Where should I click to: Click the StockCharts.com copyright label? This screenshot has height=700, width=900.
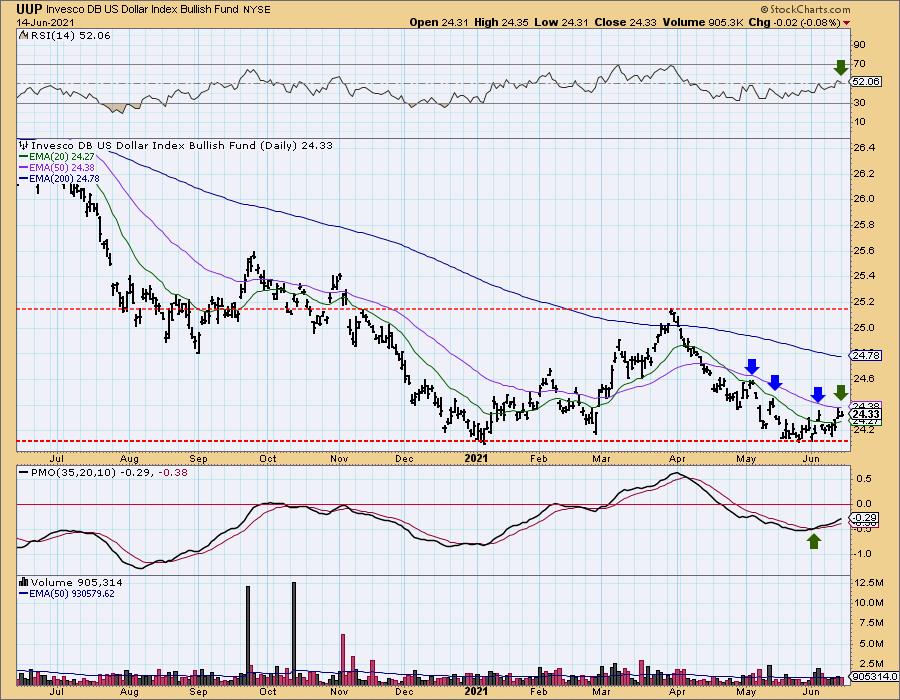(x=805, y=9)
